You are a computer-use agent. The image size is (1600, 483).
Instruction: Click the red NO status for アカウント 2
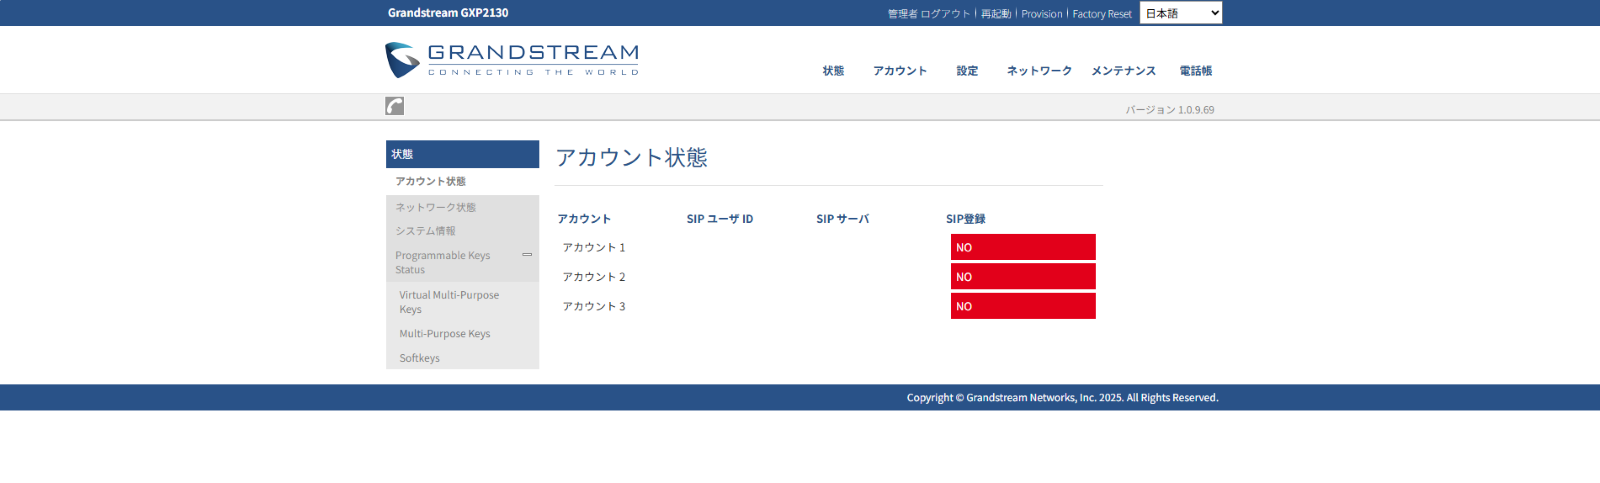(1023, 277)
